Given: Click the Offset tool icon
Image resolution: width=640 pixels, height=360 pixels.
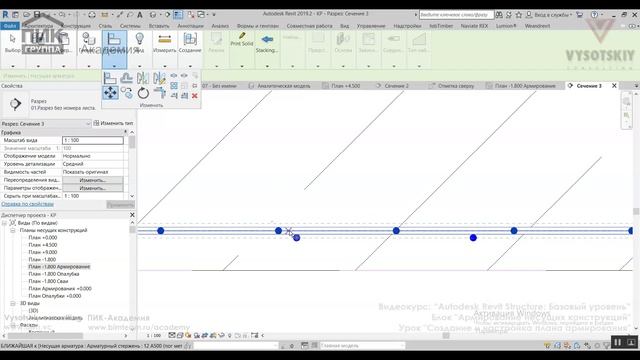Looking at the screenshot, I should (127, 78).
